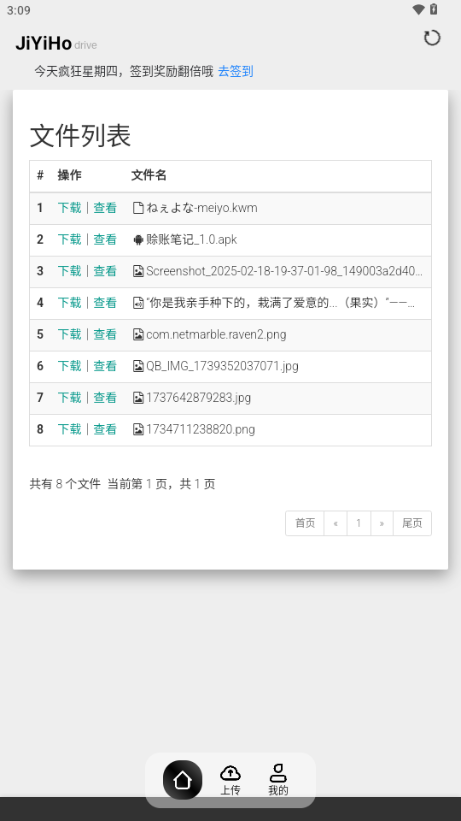
Task: View the Screenshot_2025-02-18 file
Action: click(x=105, y=271)
